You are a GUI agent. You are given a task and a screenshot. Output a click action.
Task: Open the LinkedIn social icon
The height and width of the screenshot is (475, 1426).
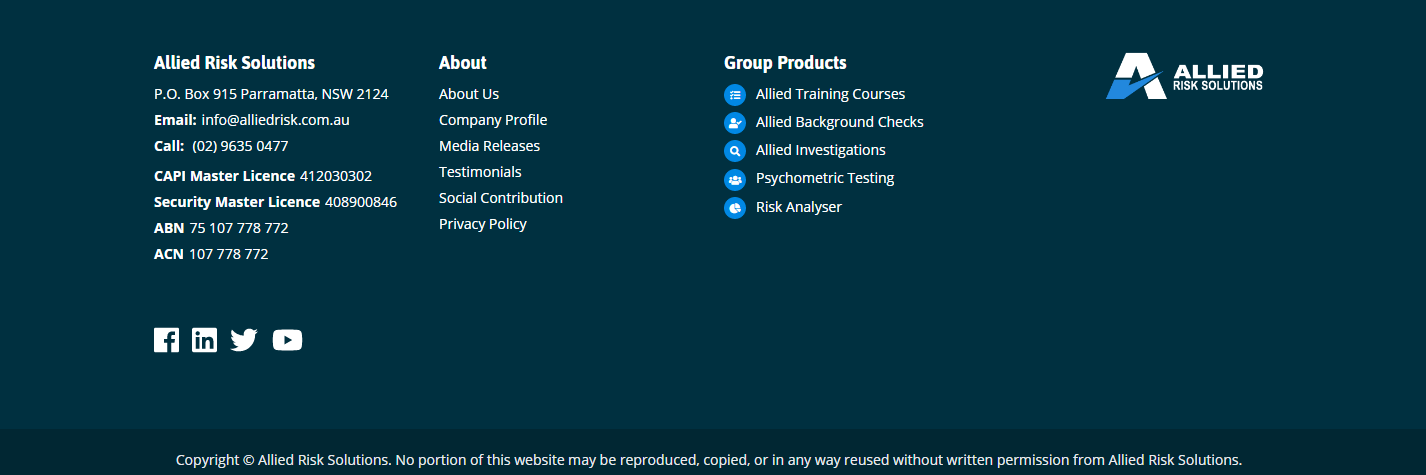coord(204,340)
